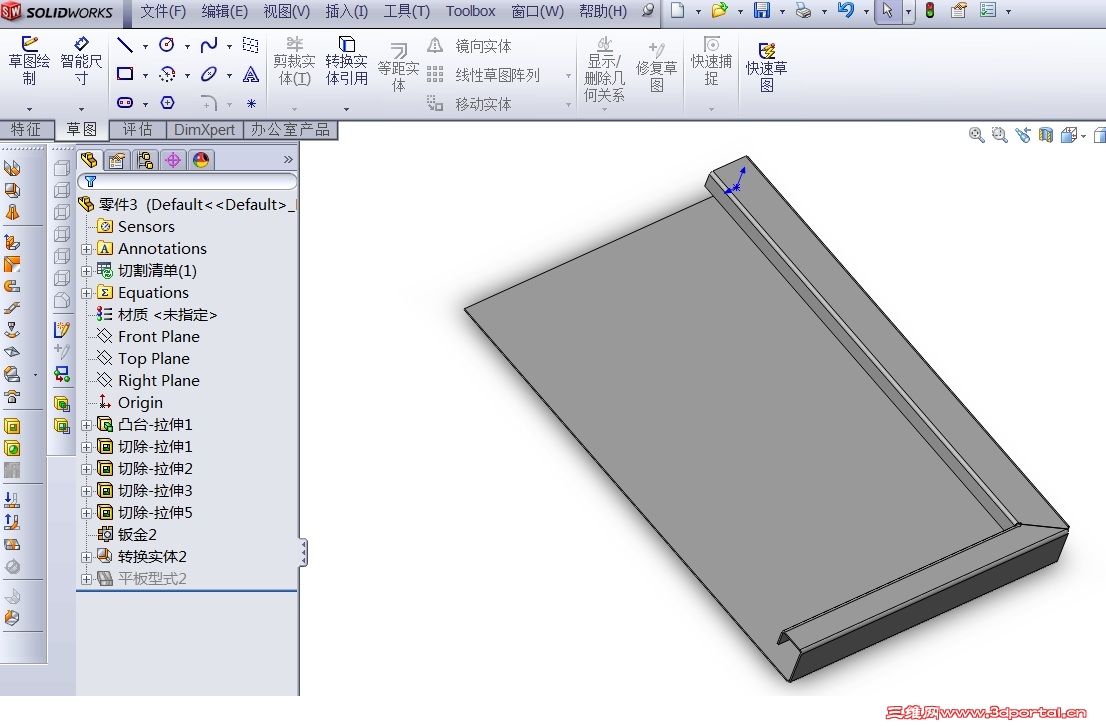This screenshot has height=726, width=1106.
Task: Select the sketch Point tool
Action: point(251,103)
